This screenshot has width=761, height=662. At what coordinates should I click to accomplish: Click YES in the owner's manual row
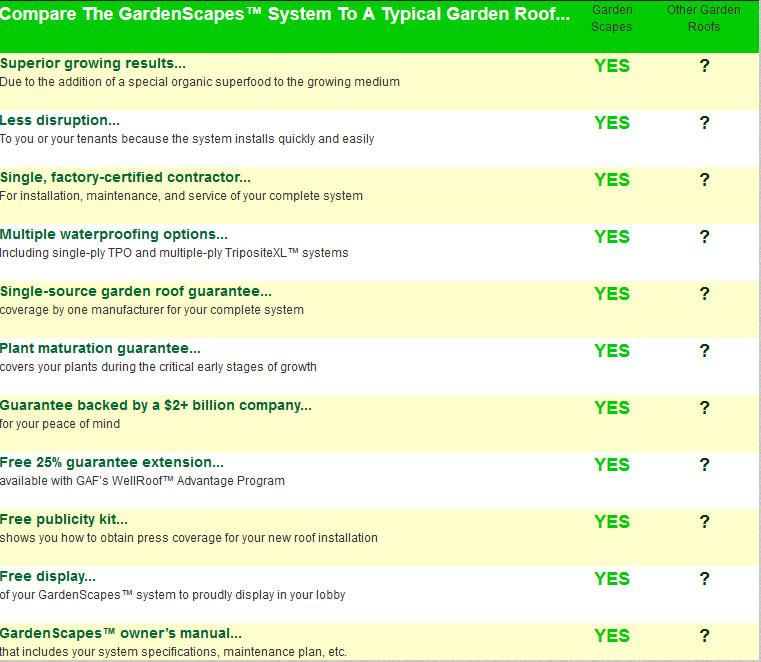(612, 636)
